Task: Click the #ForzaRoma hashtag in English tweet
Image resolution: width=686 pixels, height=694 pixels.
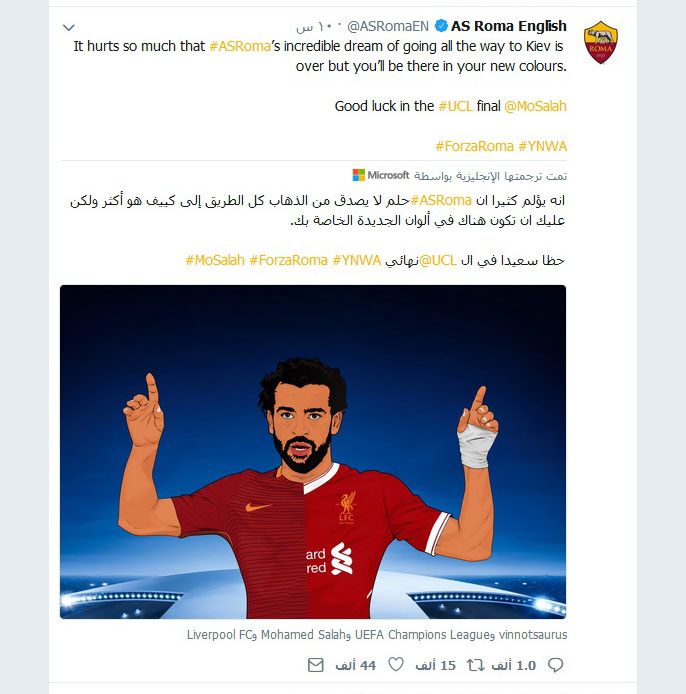Action: coord(474,146)
